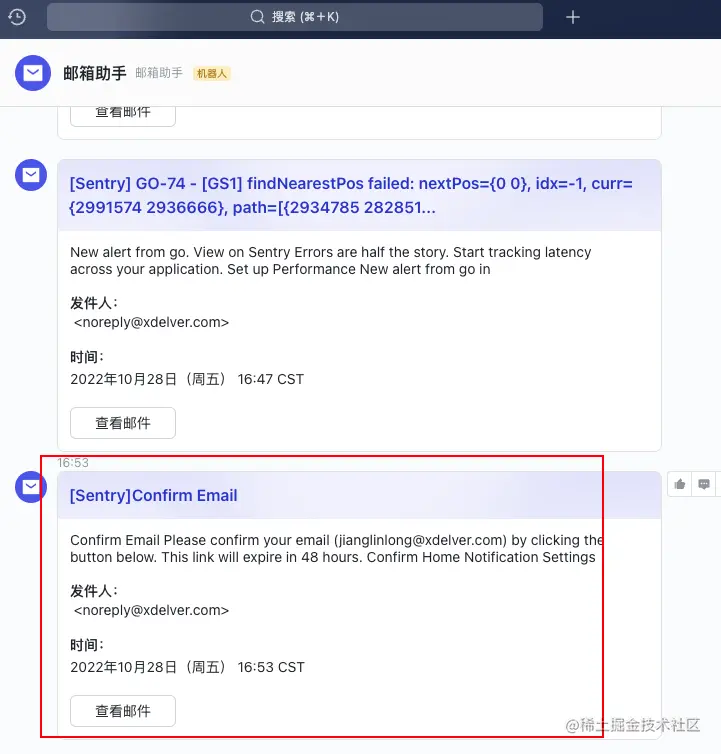Click 查看邮件 under the Confirm Email message
Viewport: 721px width, 754px height.
pos(123,711)
